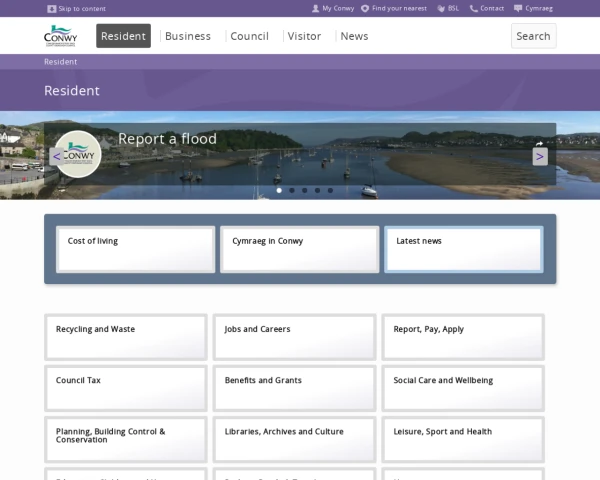Open BSL sign language link
The width and height of the screenshot is (600, 480).
(x=447, y=8)
